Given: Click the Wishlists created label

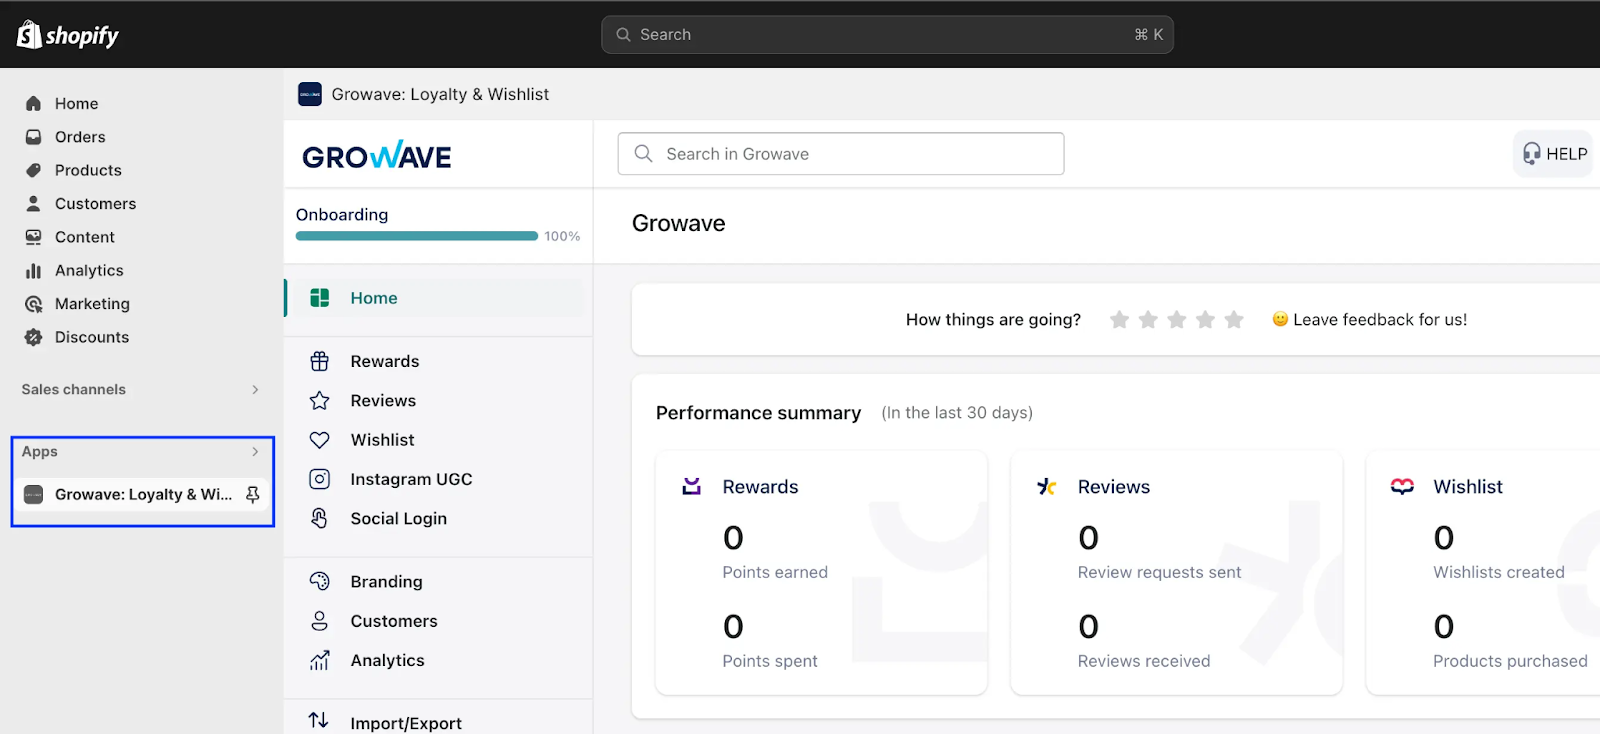Looking at the screenshot, I should click(1499, 572).
